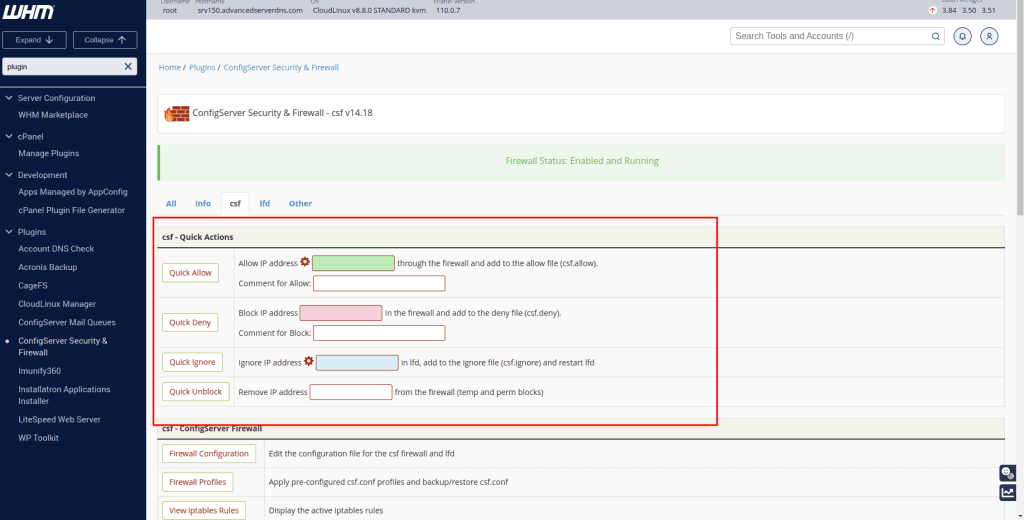Focus the blue Ignore IP address field
This screenshot has height=520, width=1024.
pyautogui.click(x=357, y=363)
